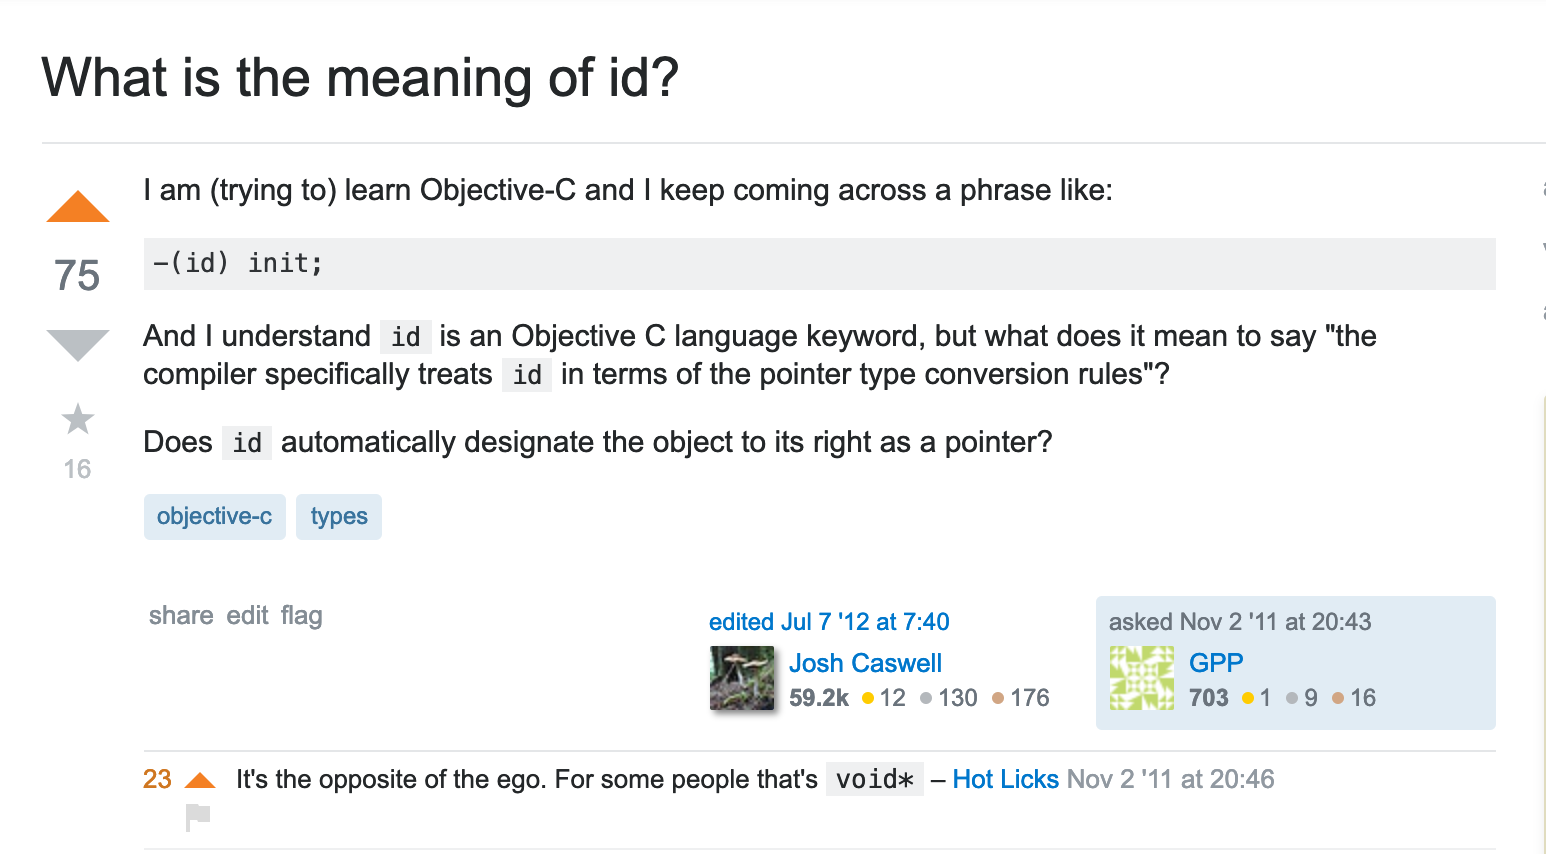Flag the Hot Licks comment

click(198, 817)
